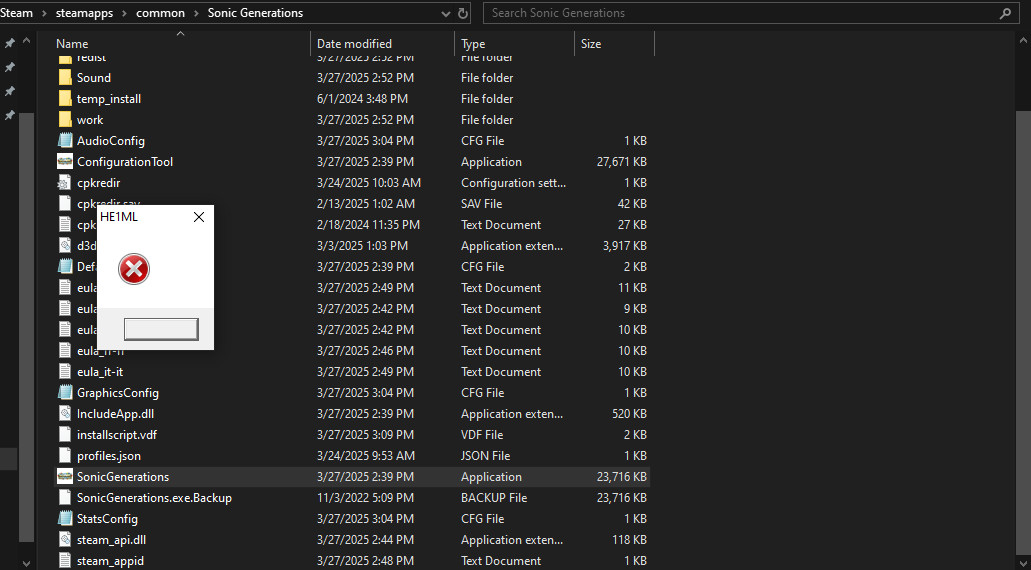Click the ConfigurationTool application icon
This screenshot has height=570, width=1031.
pyautogui.click(x=65, y=162)
